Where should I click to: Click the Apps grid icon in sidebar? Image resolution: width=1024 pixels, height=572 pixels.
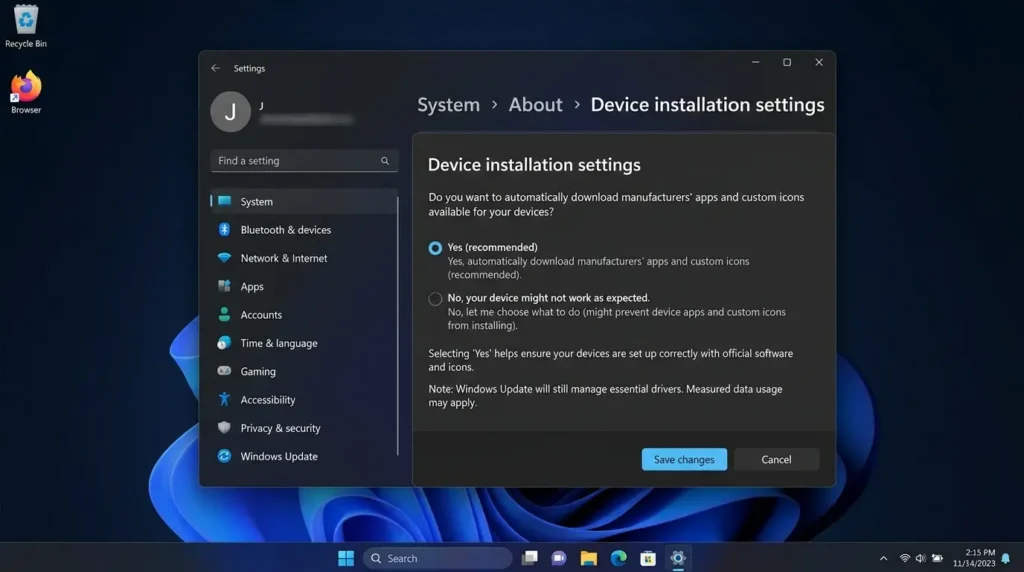(x=224, y=286)
